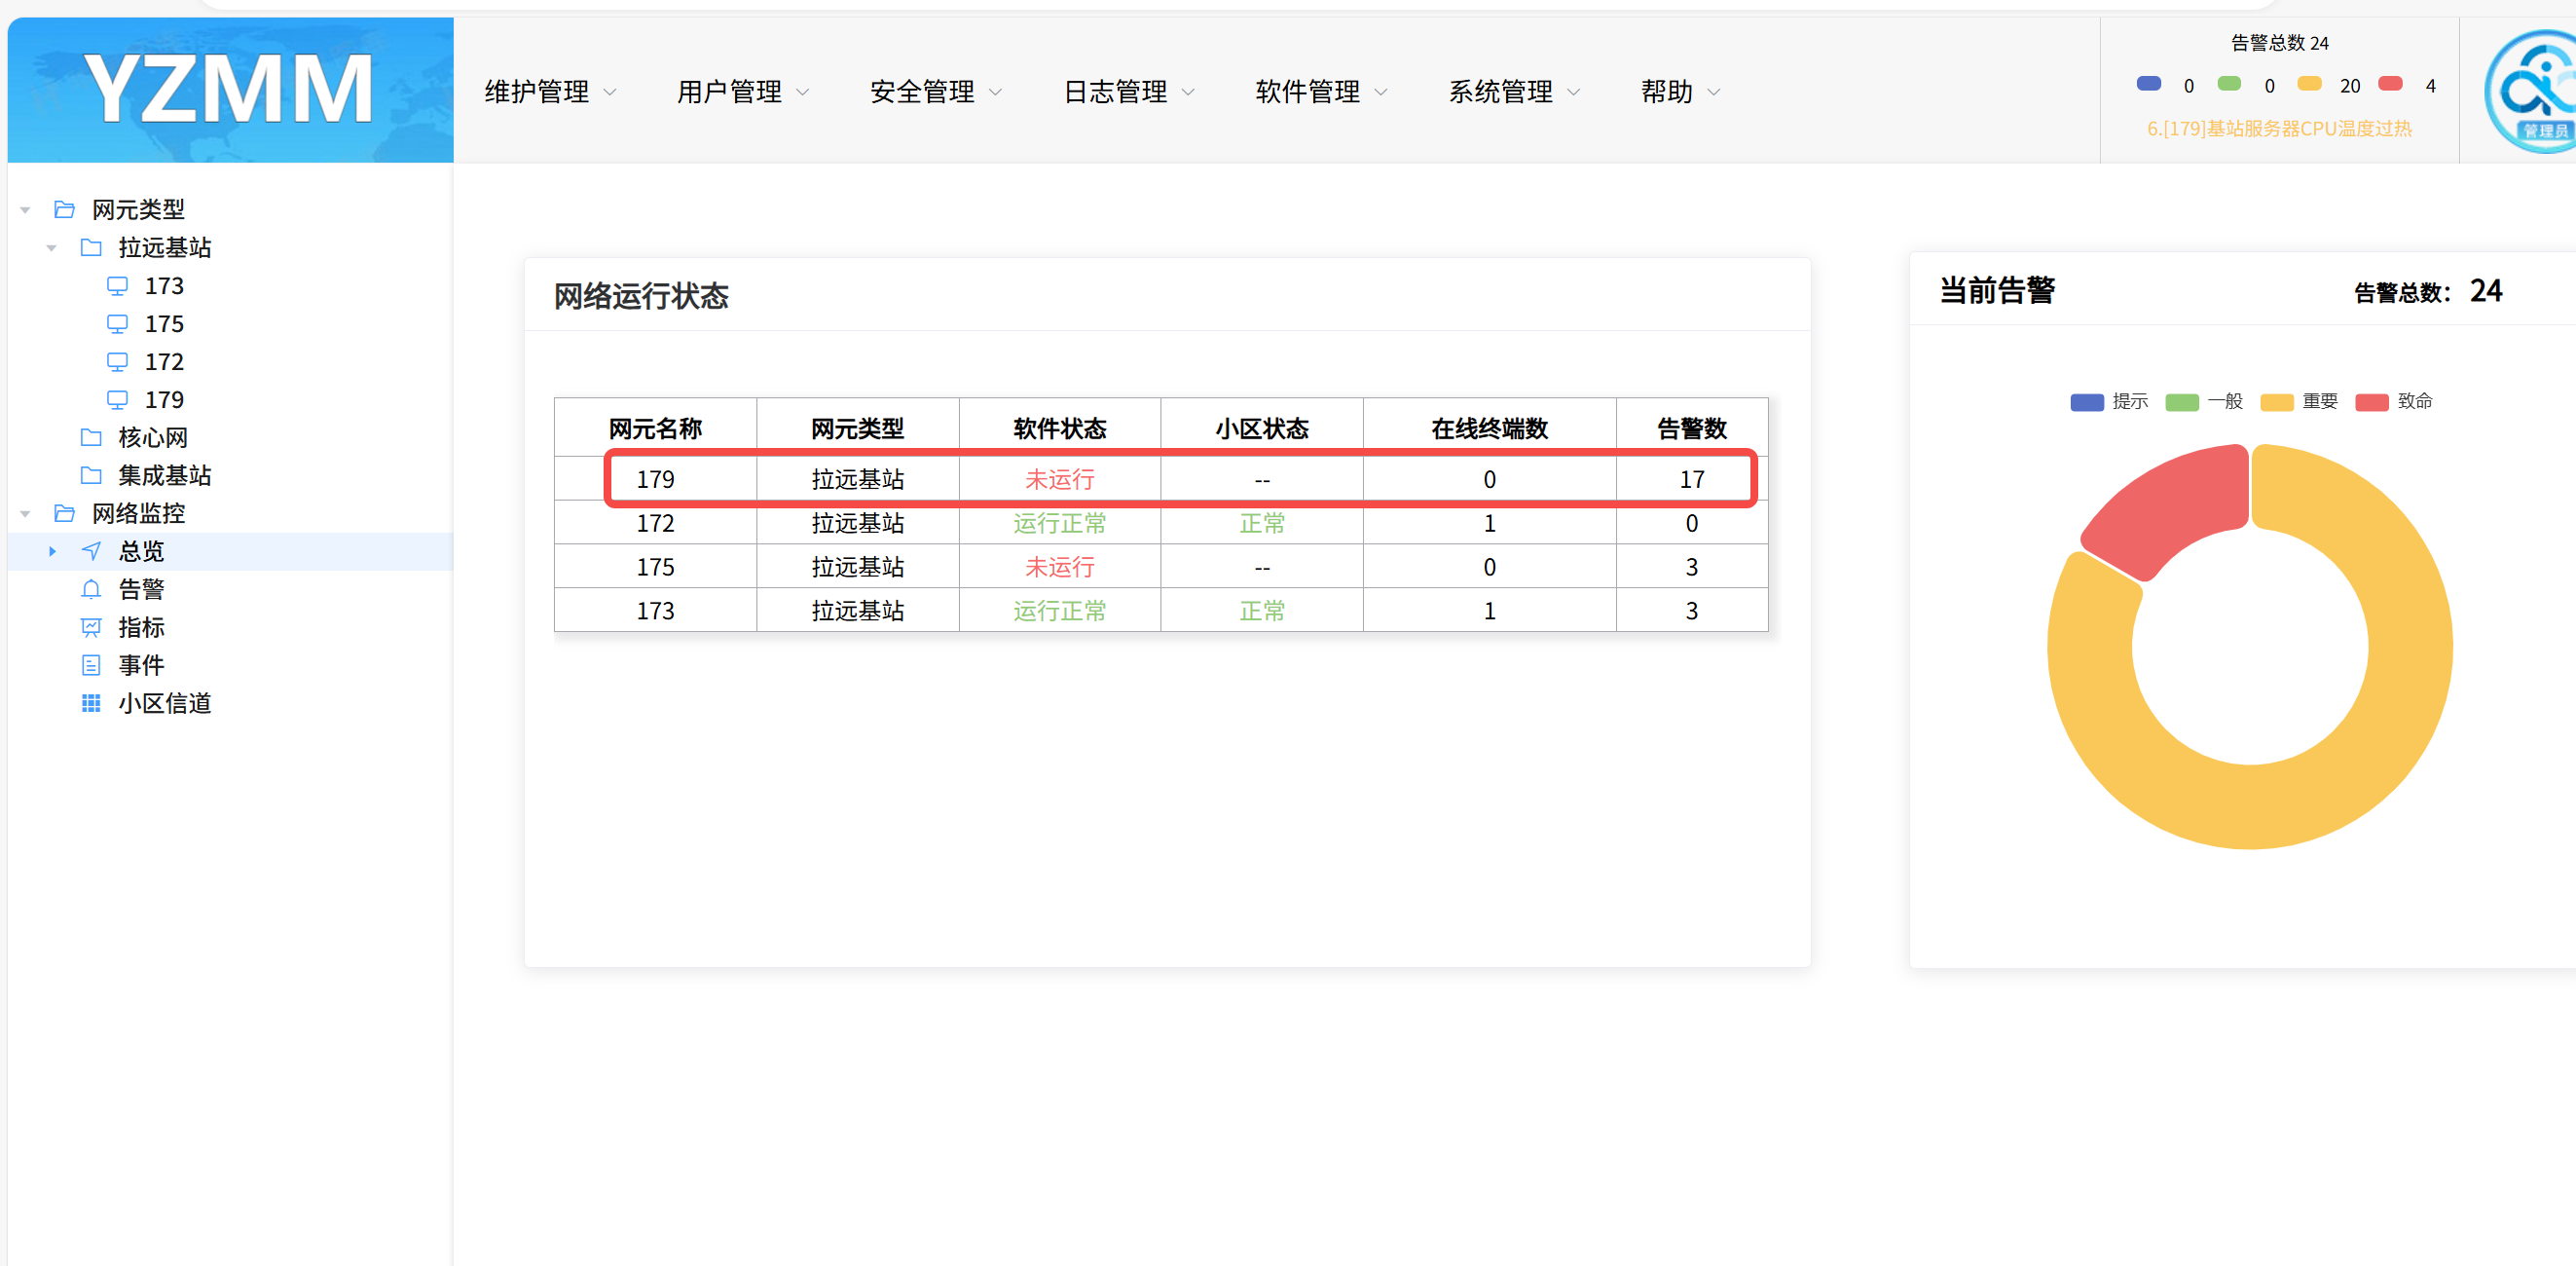This screenshot has width=2576, height=1266.
Task: Click the 管理员 user avatar icon
Action: (2530, 90)
